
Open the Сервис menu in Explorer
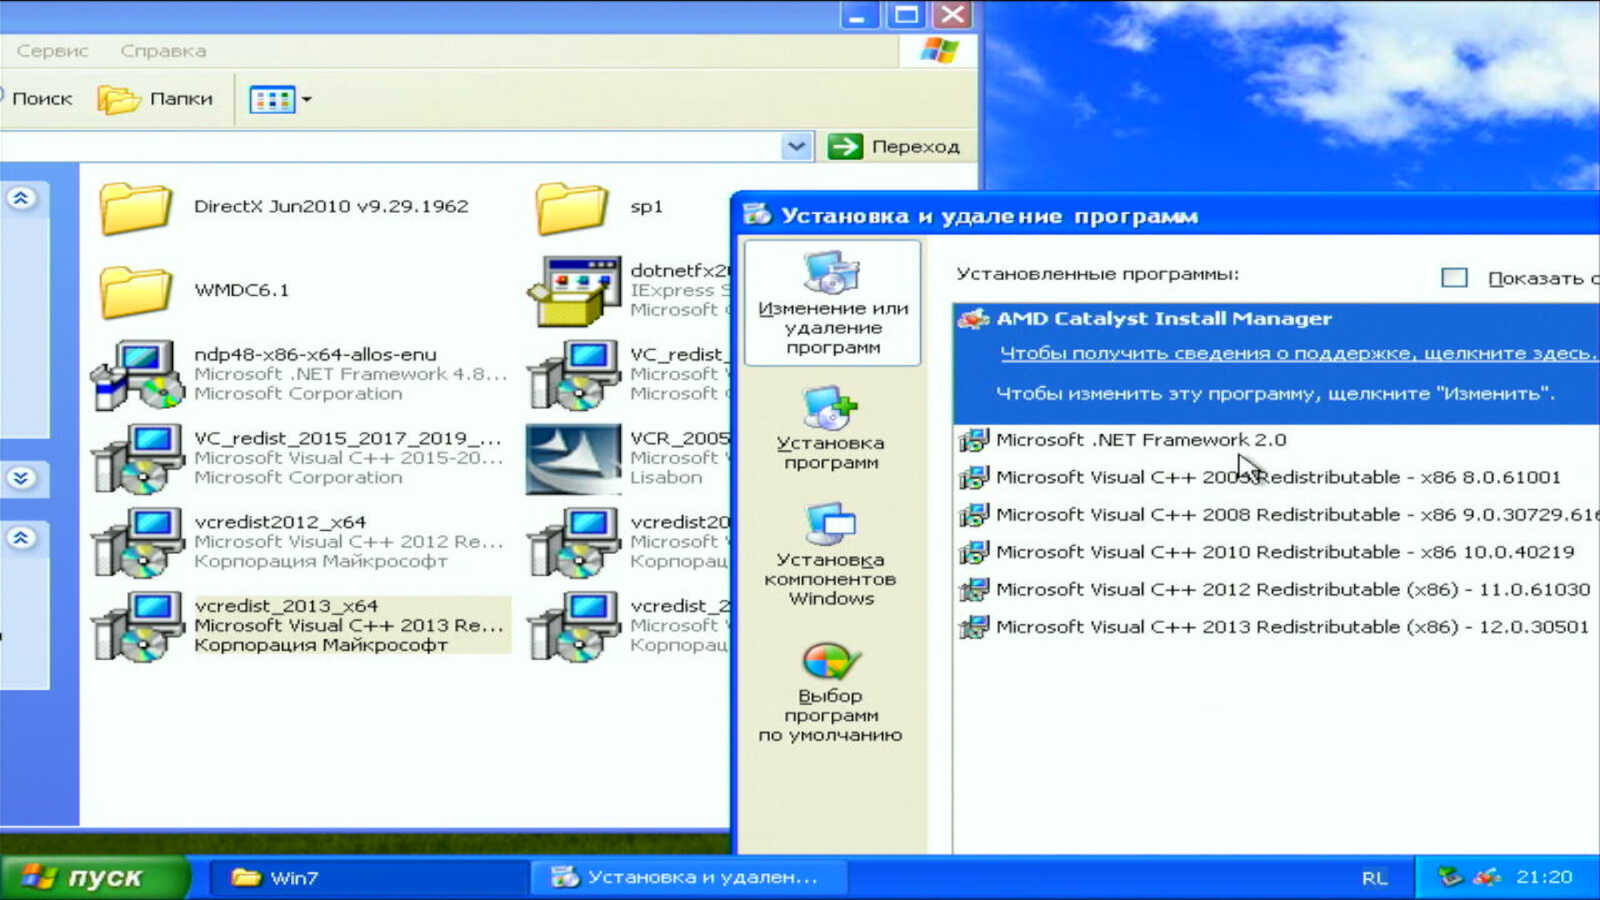click(x=52, y=51)
